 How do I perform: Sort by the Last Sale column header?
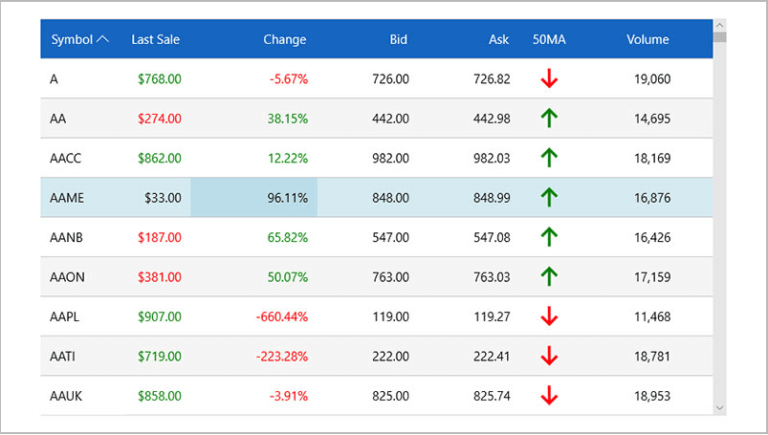(155, 40)
